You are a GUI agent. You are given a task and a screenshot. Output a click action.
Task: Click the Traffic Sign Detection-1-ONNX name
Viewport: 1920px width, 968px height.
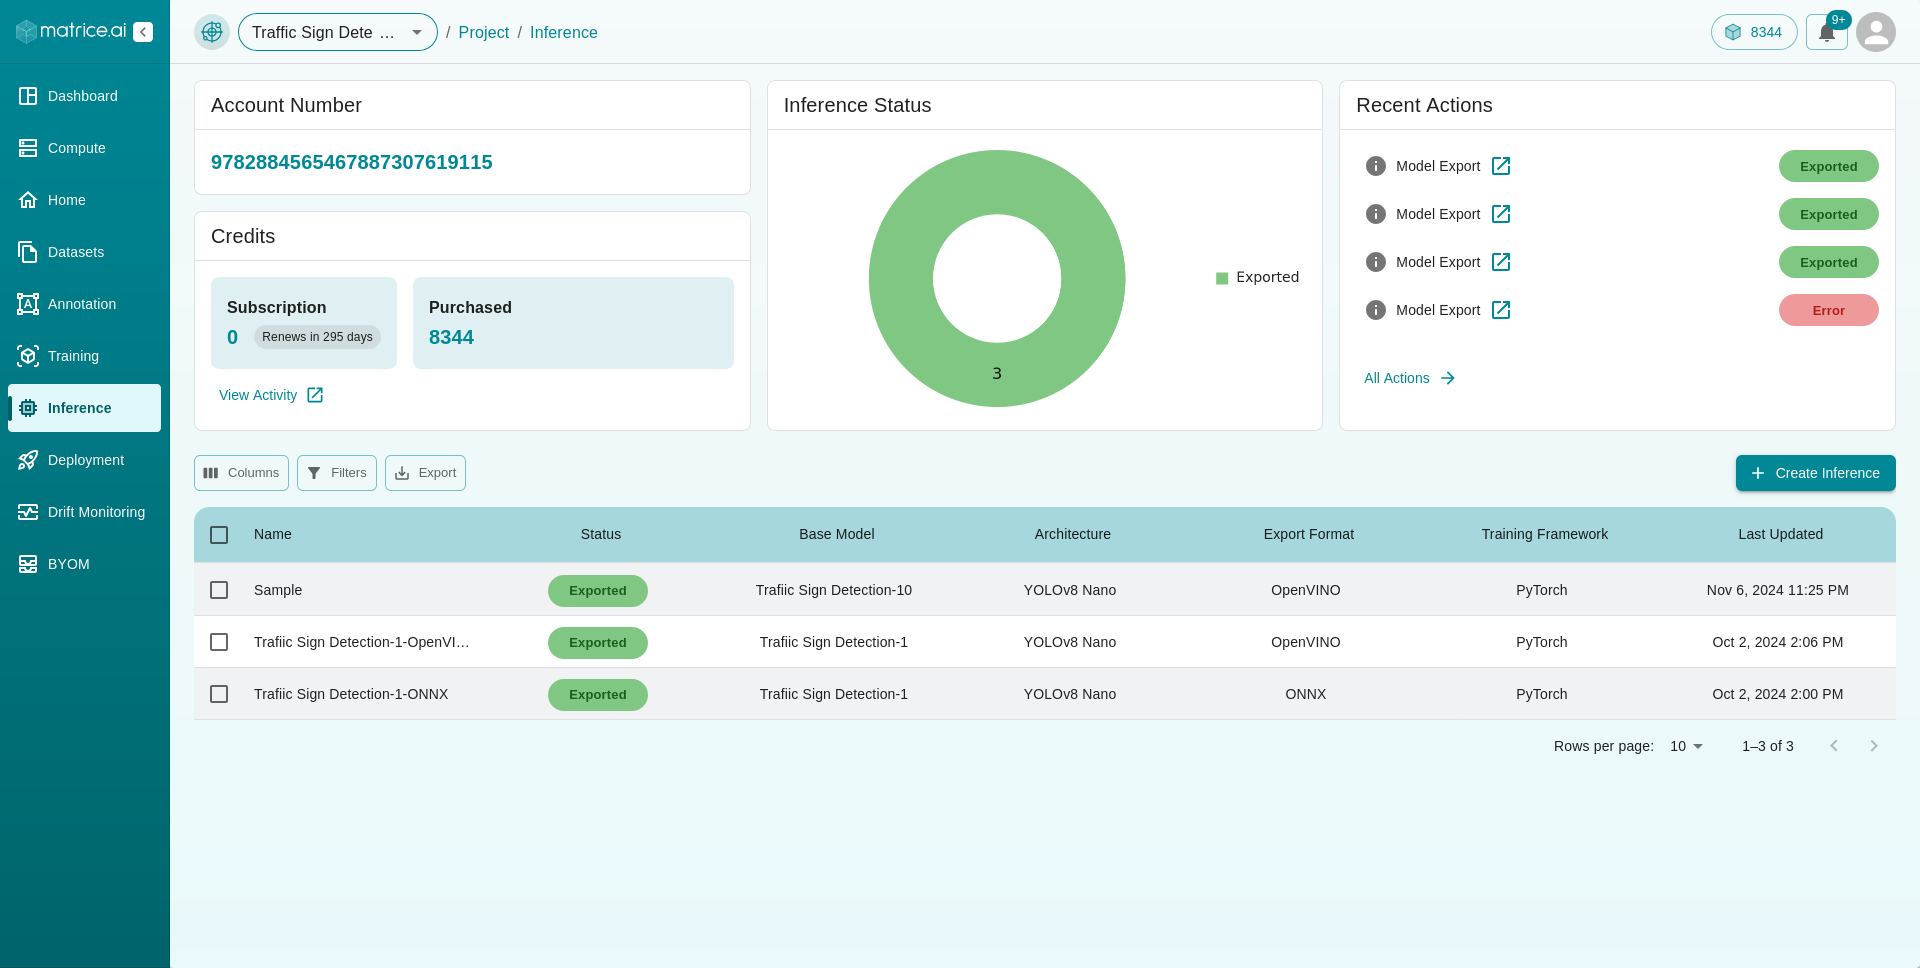click(351, 694)
